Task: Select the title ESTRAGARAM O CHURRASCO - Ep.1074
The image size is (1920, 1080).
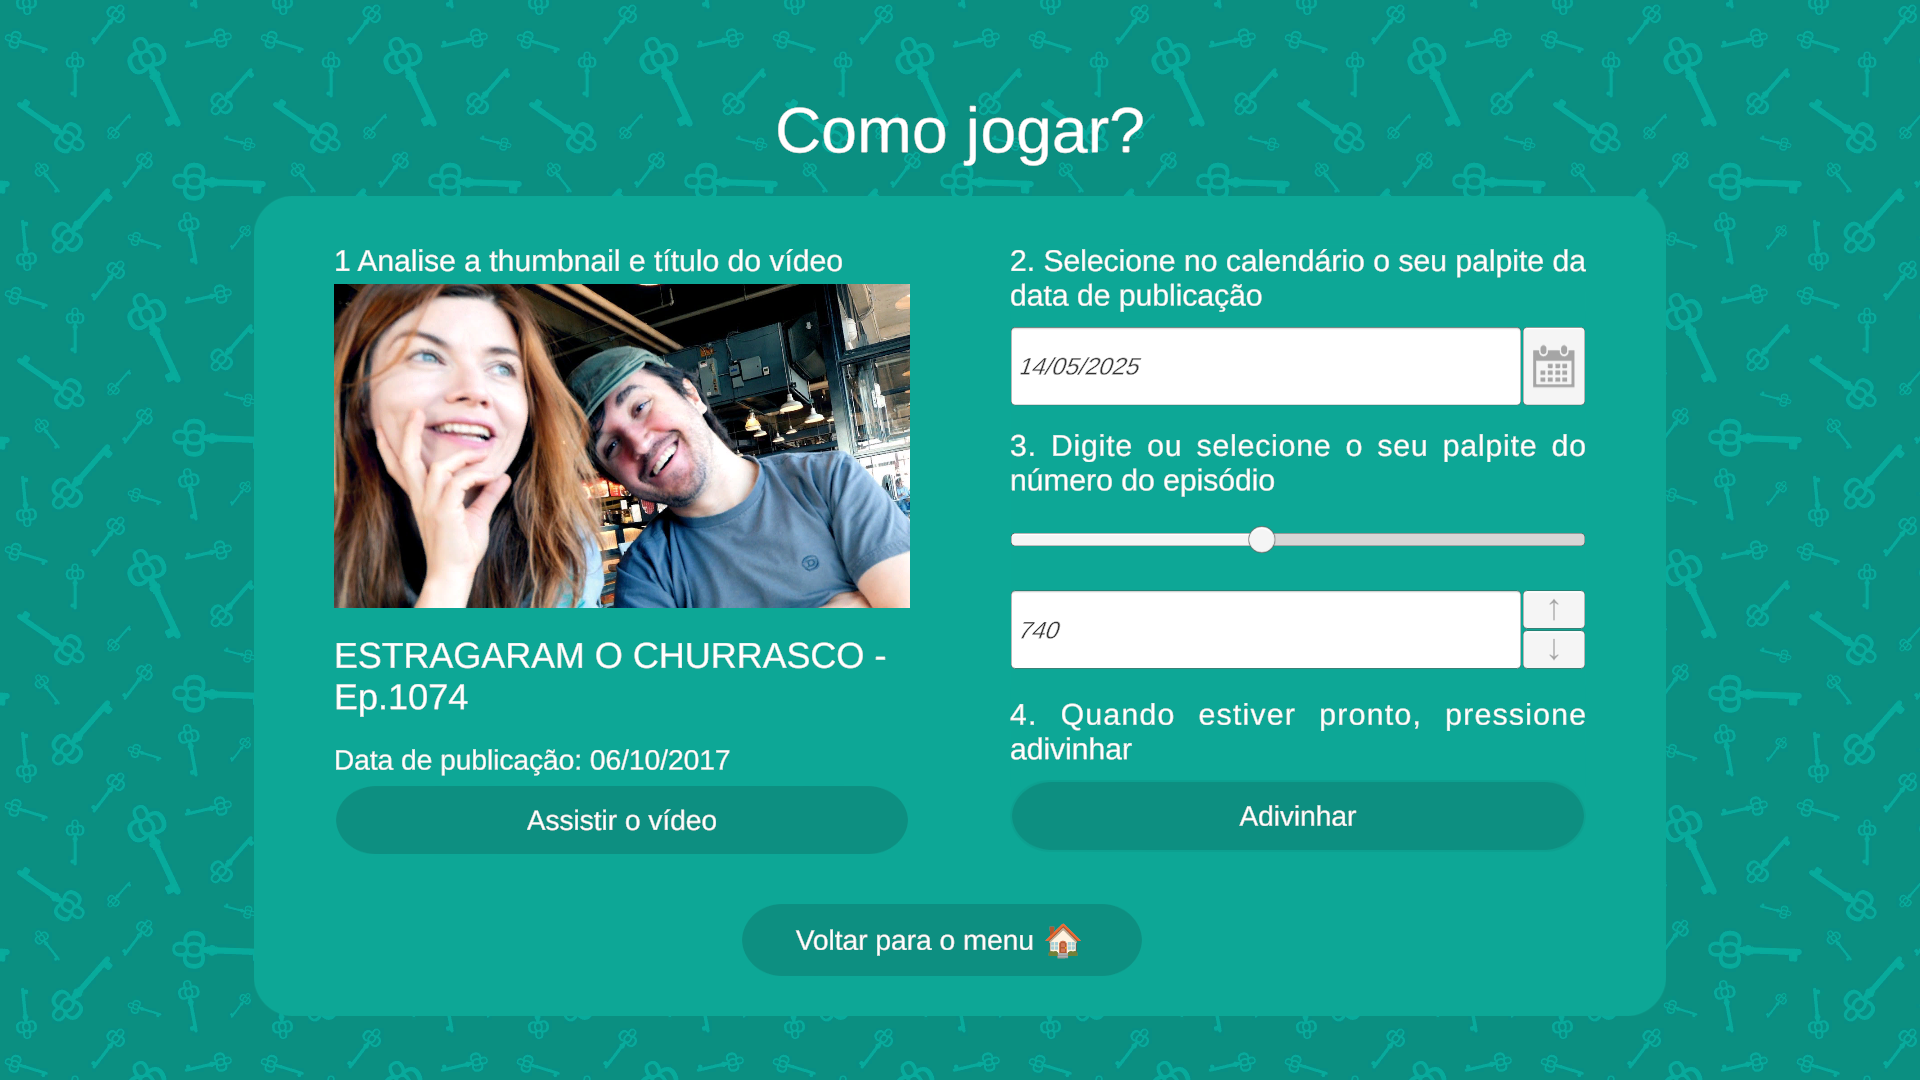Action: point(610,676)
